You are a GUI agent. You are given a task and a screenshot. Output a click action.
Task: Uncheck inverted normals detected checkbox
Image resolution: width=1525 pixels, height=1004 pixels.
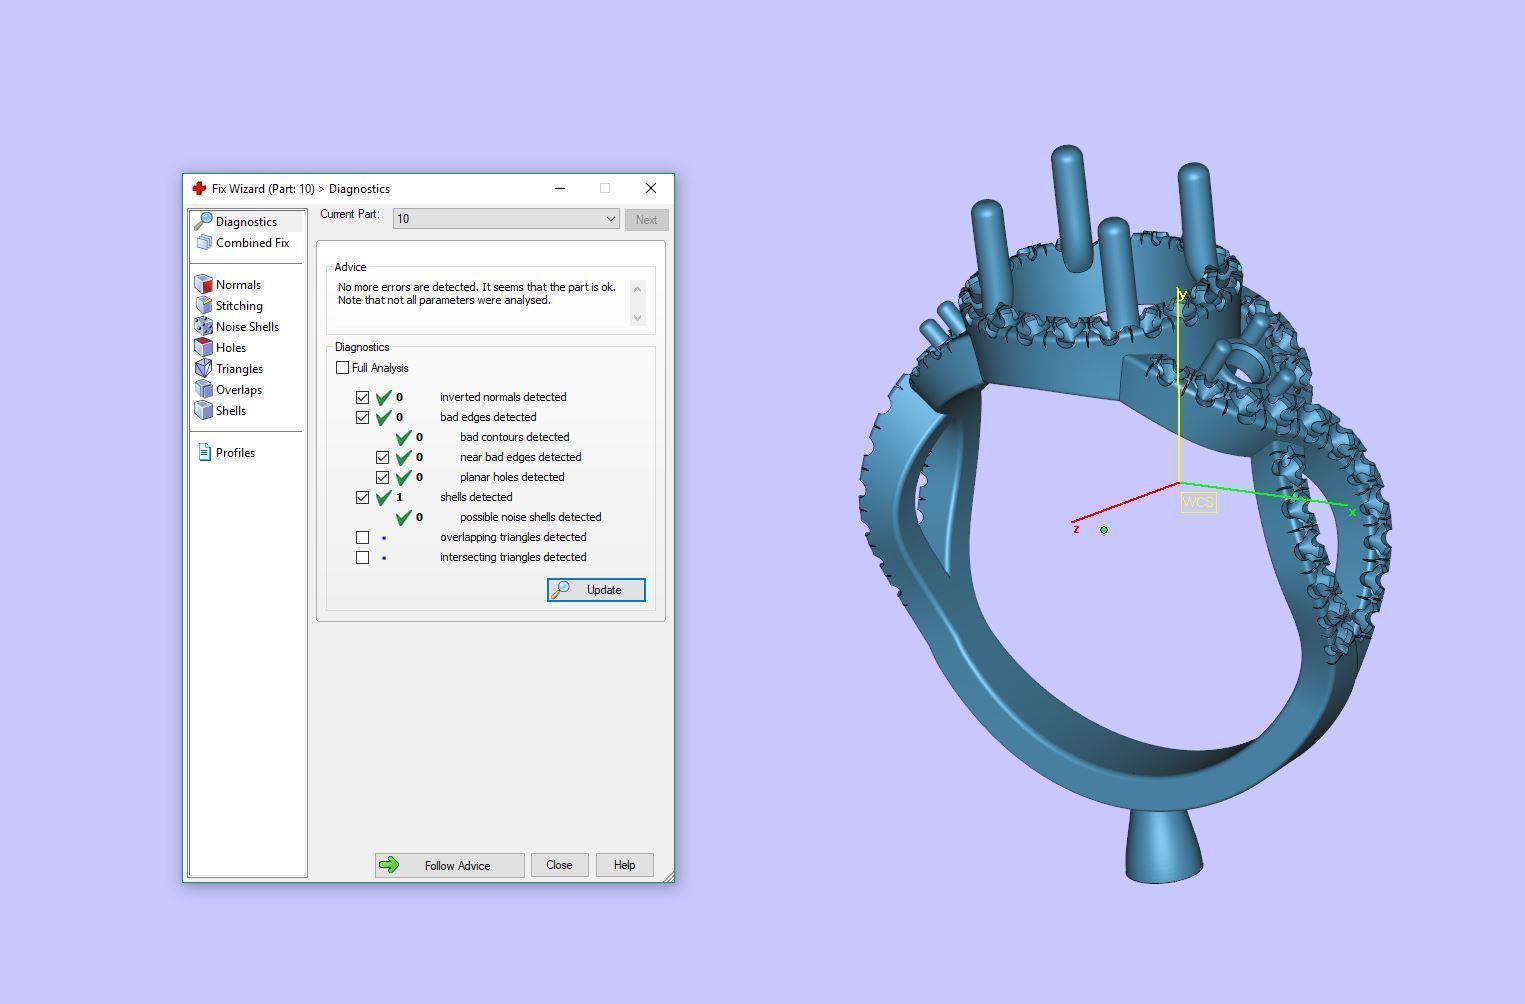[363, 397]
